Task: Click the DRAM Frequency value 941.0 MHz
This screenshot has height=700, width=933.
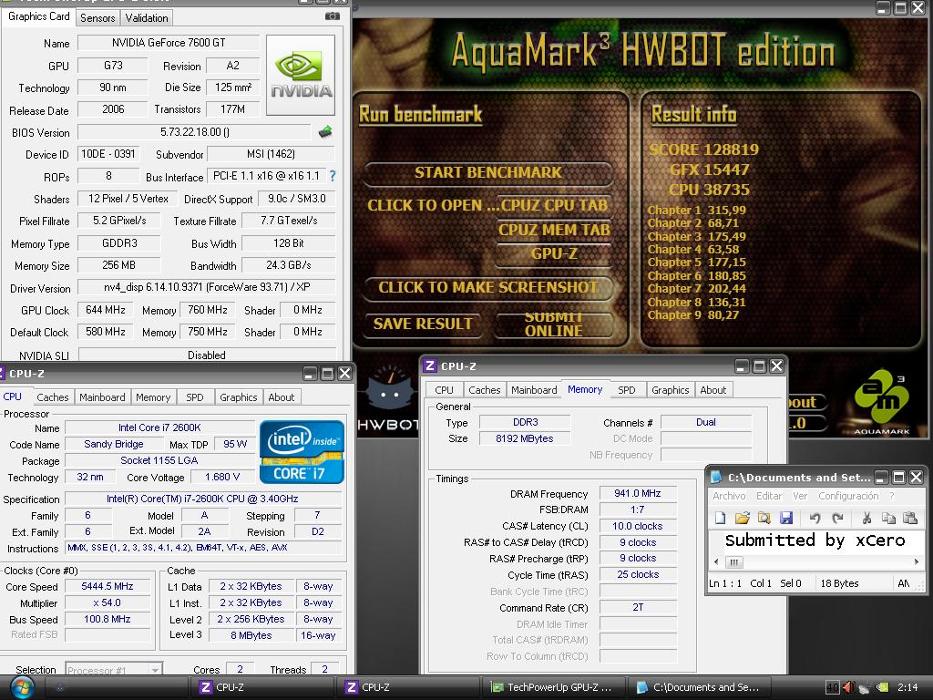Action: (638, 493)
